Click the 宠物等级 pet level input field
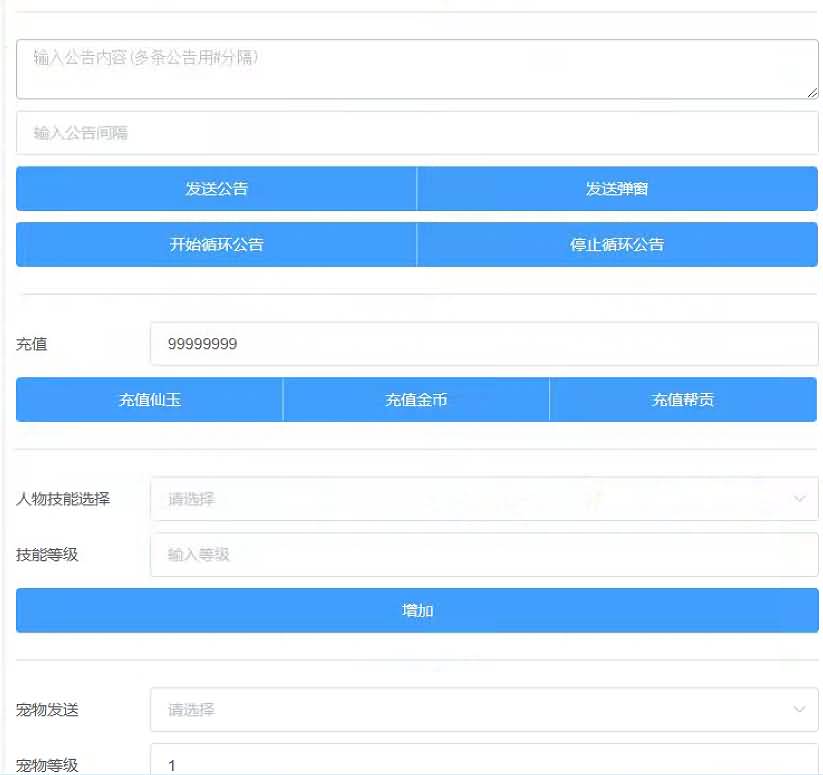The height and width of the screenshot is (775, 823). coord(450,764)
